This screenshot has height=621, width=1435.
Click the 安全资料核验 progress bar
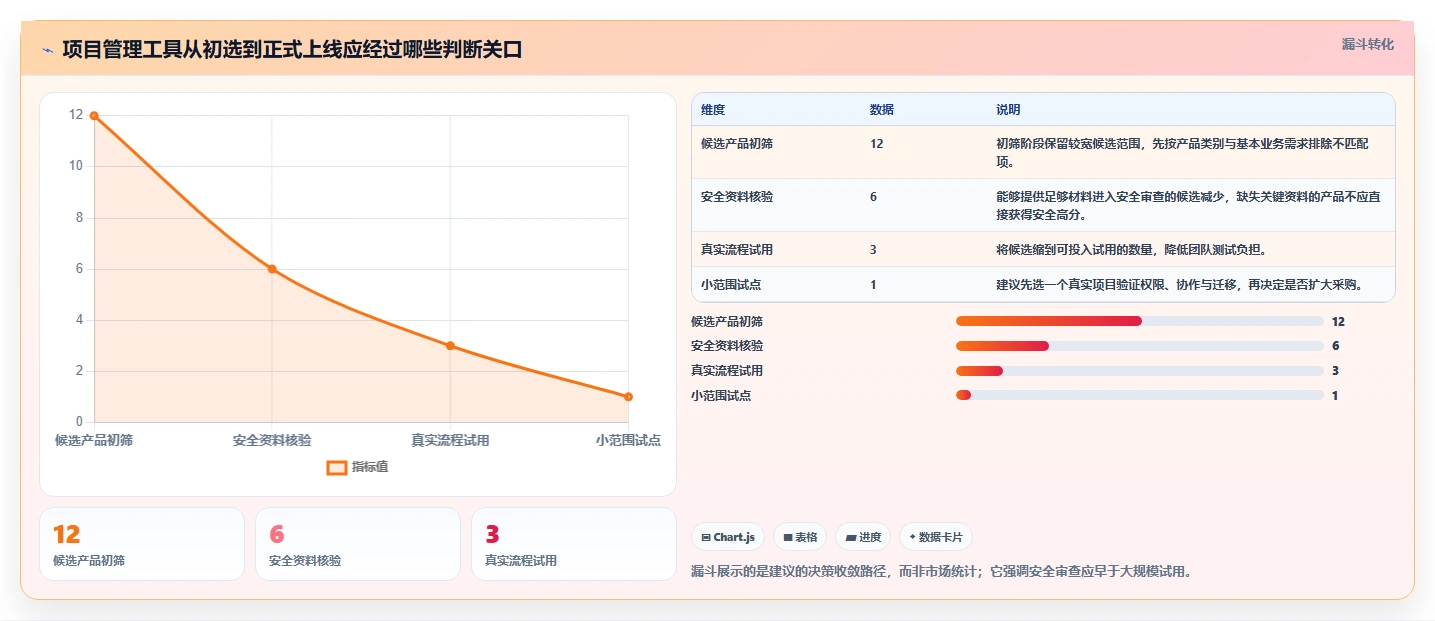(x=1140, y=346)
